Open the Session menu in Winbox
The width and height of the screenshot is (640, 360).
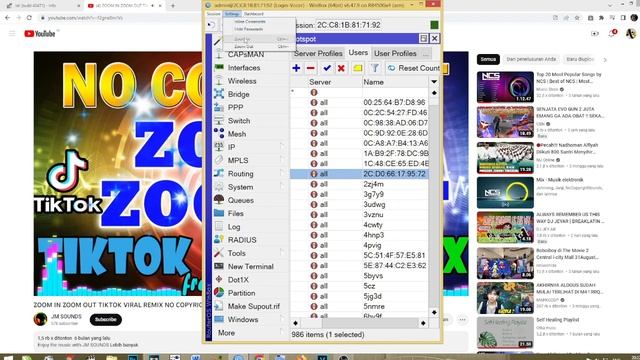coord(213,14)
